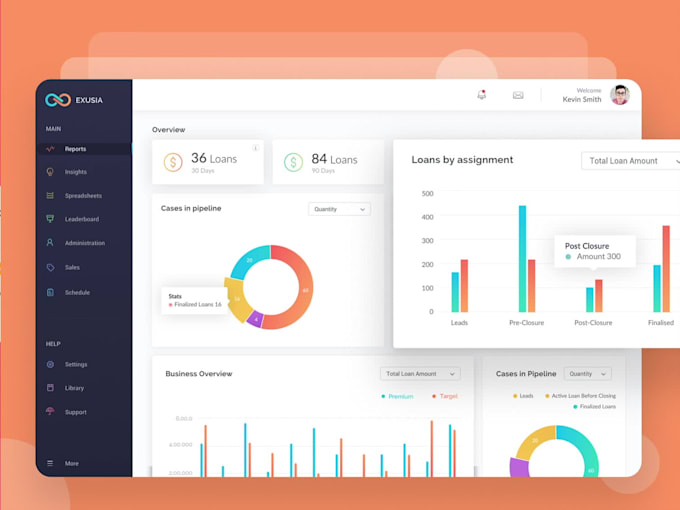Click chevron of upper Cases in pipeline Quantity dropdown

click(x=363, y=209)
